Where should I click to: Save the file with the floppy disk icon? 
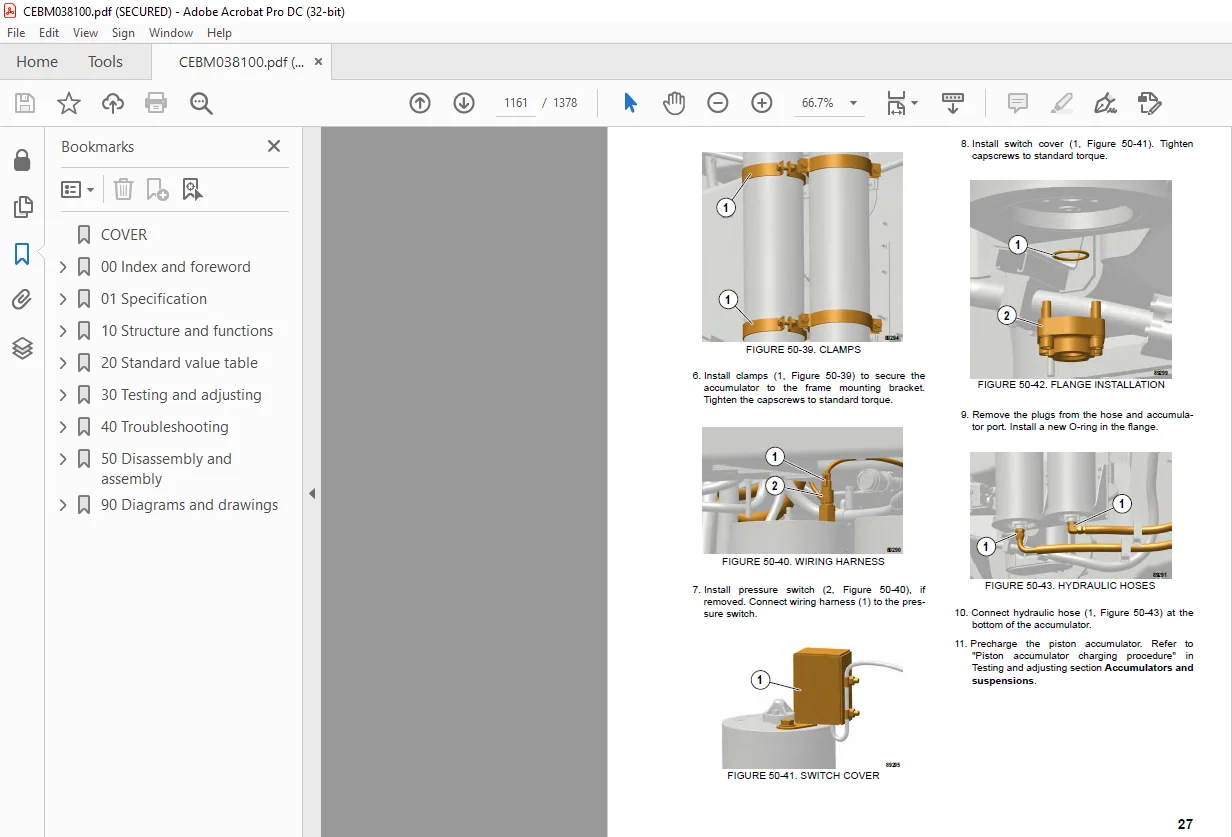point(25,103)
